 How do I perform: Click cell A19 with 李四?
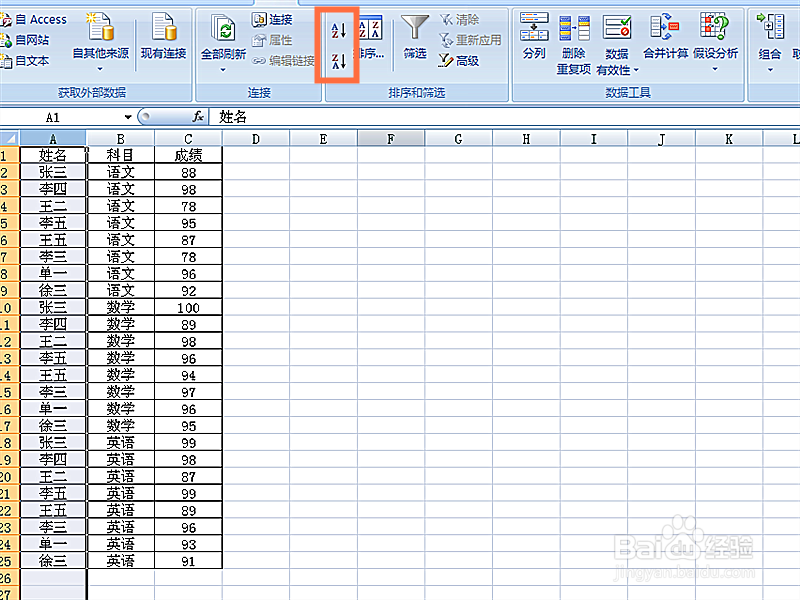point(53,459)
